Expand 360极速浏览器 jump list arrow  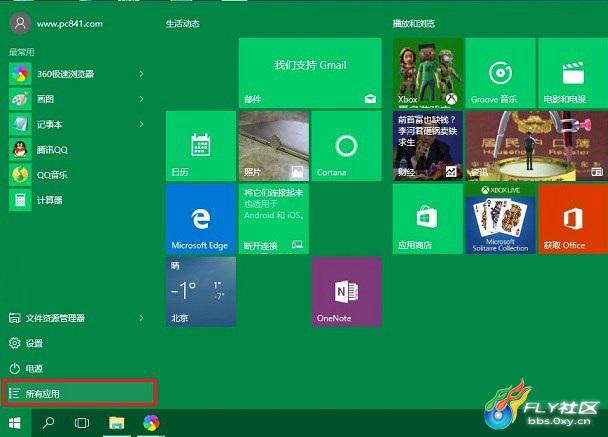coord(142,74)
